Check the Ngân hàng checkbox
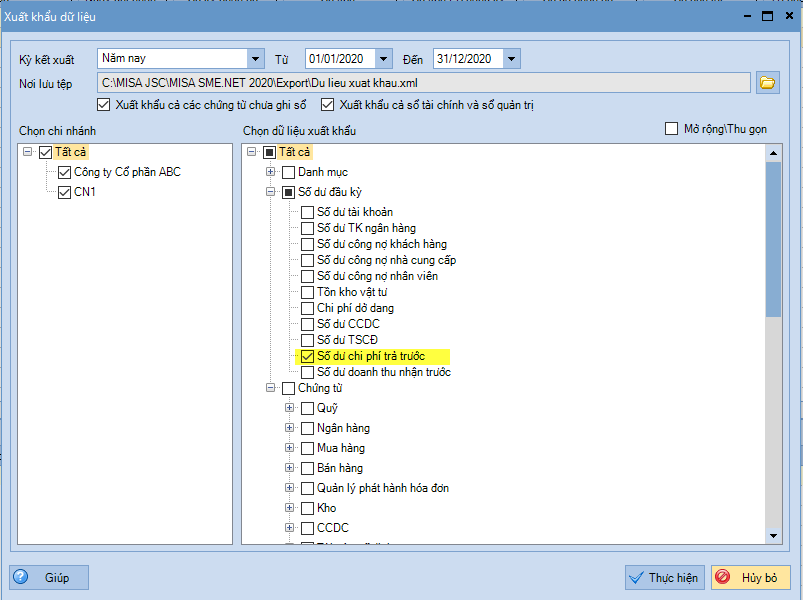This screenshot has width=803, height=600. coord(307,428)
